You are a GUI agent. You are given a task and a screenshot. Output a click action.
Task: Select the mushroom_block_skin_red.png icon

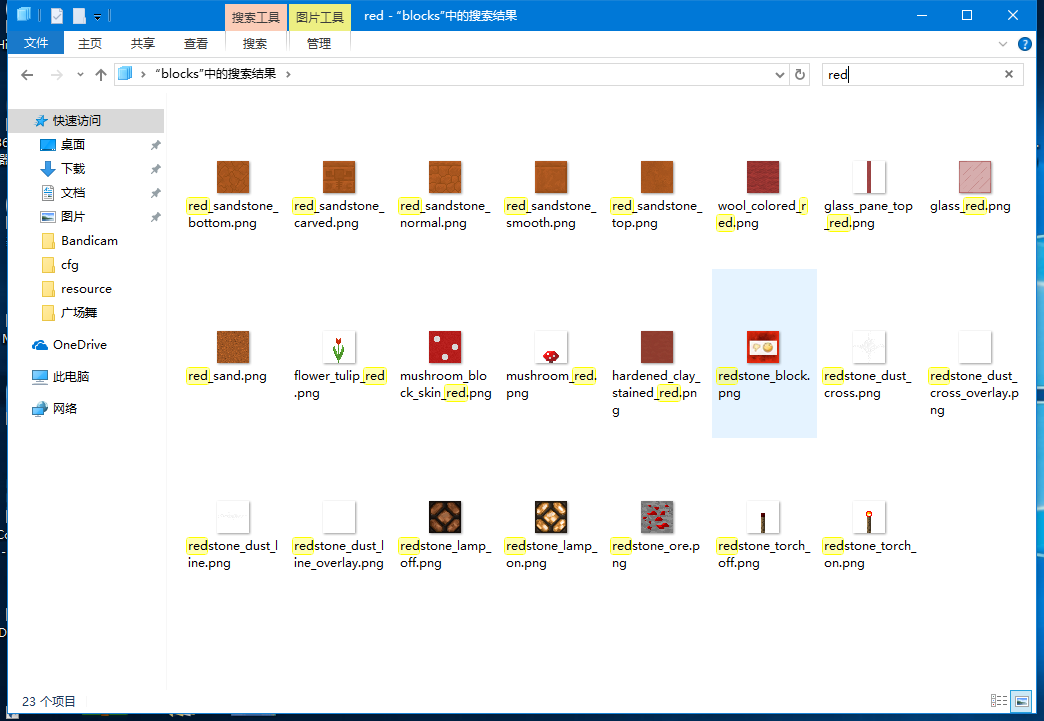[445, 347]
